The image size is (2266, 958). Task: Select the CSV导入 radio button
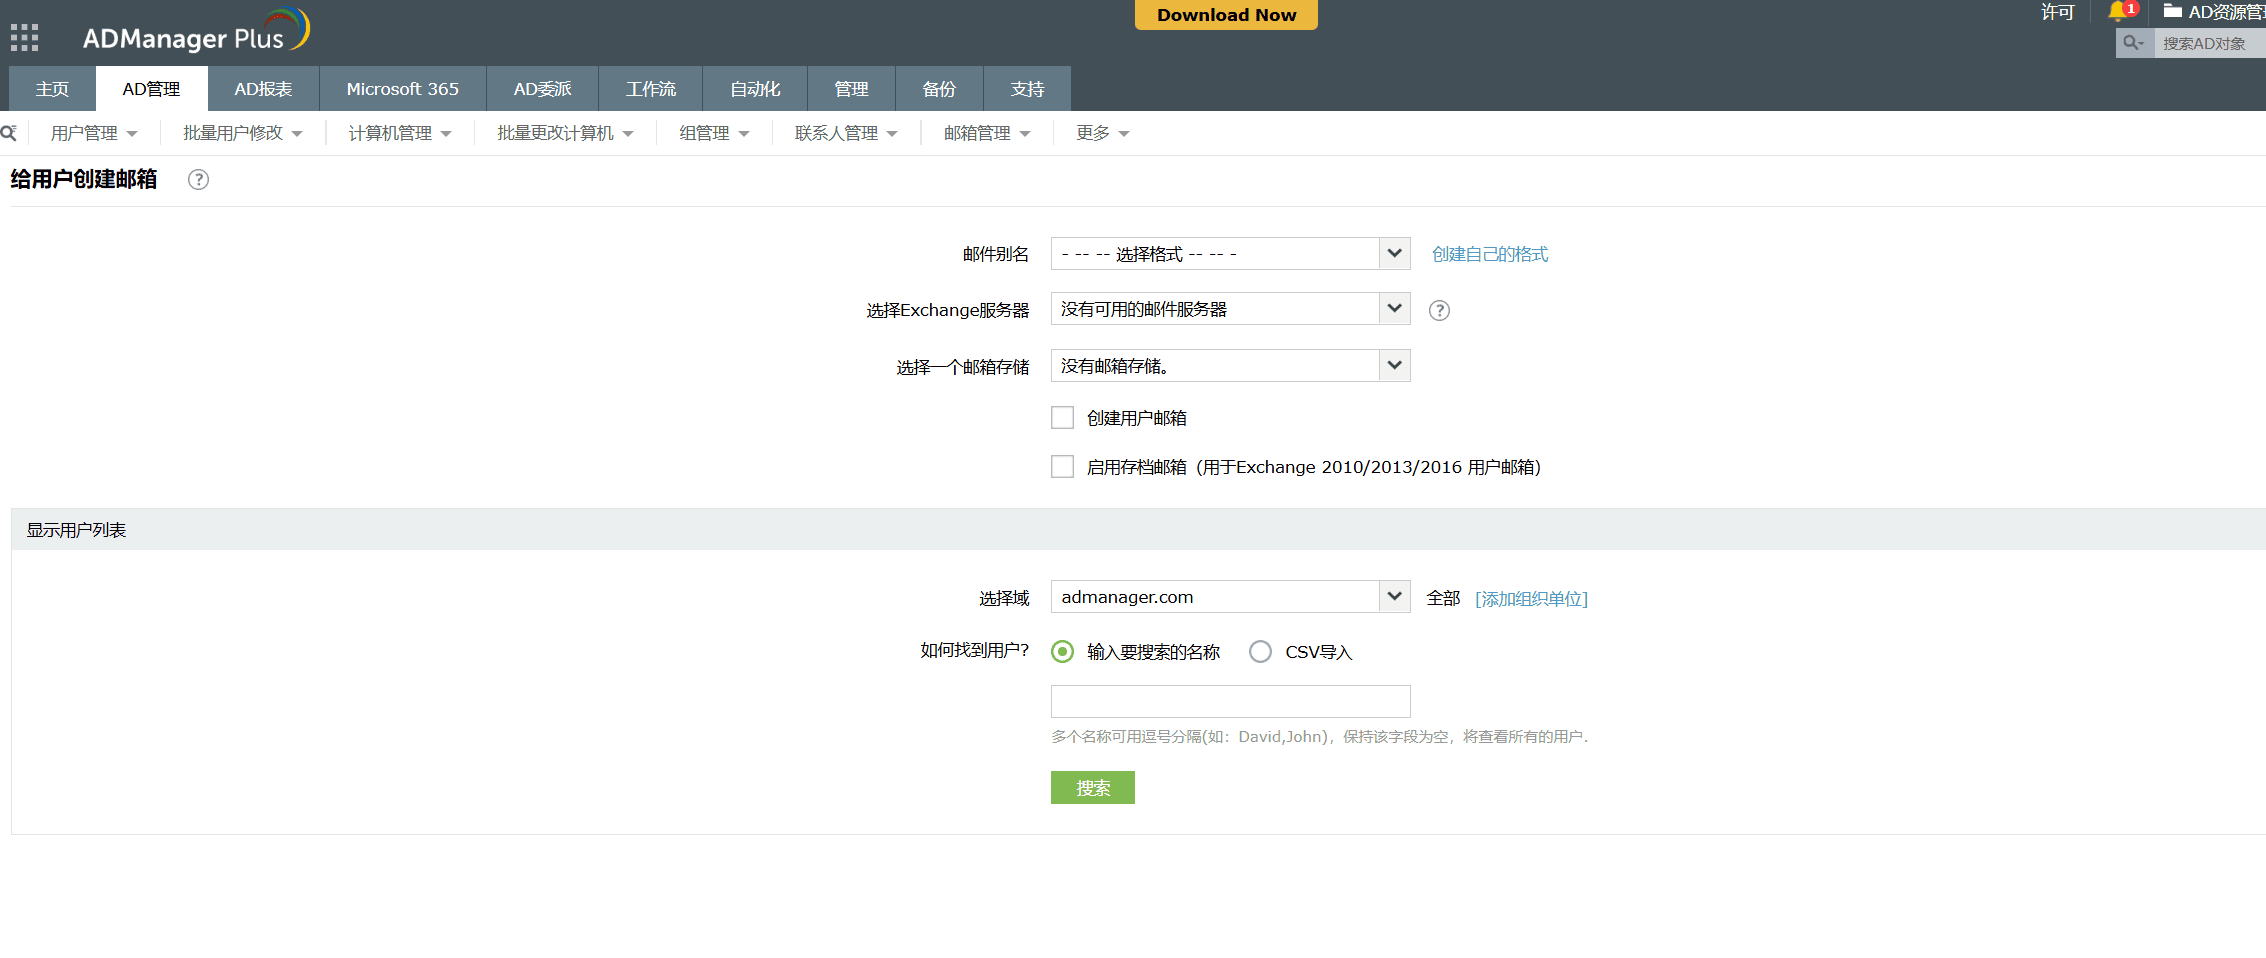coord(1260,652)
